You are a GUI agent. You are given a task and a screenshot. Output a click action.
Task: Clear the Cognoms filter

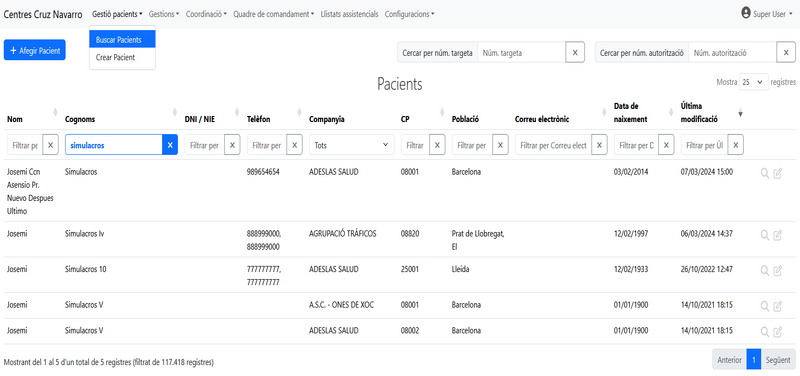coord(170,145)
